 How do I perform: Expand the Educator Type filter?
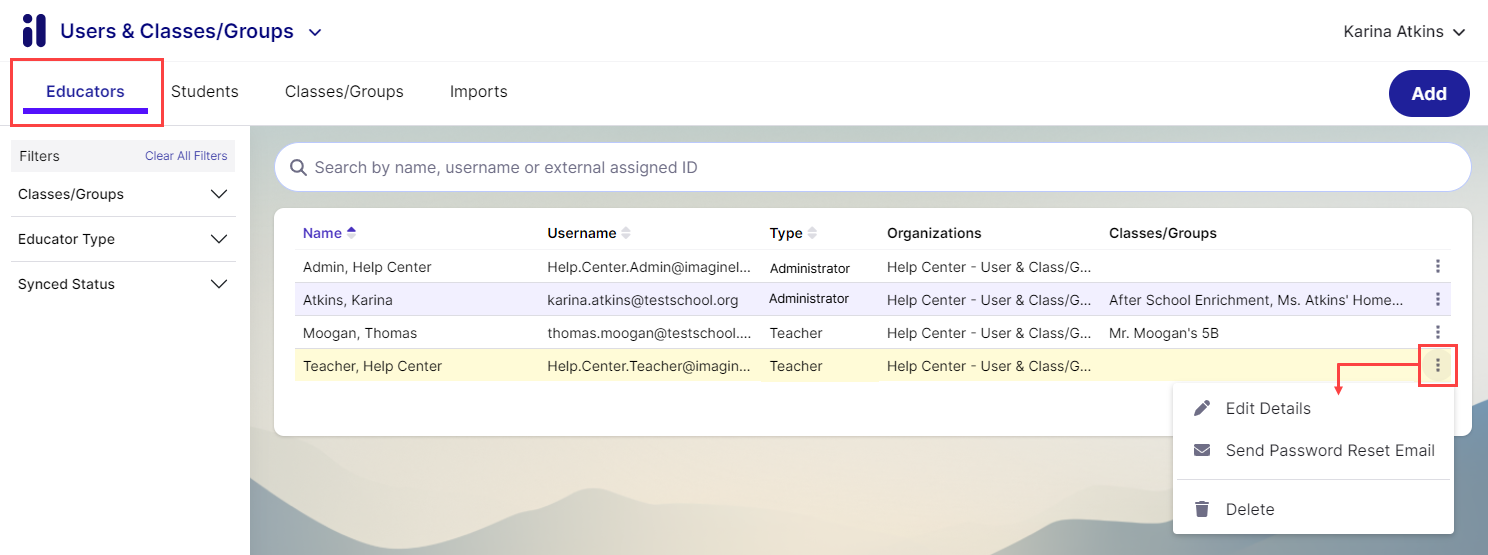click(219, 239)
